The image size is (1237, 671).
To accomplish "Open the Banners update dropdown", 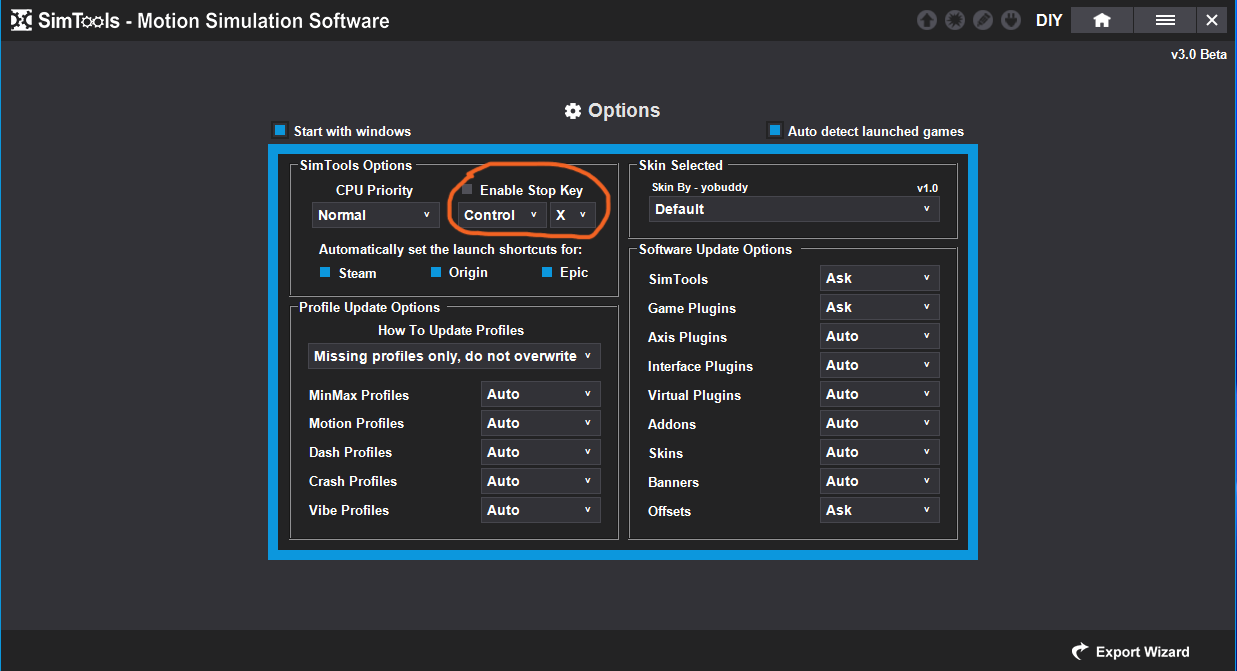I will pyautogui.click(x=880, y=481).
